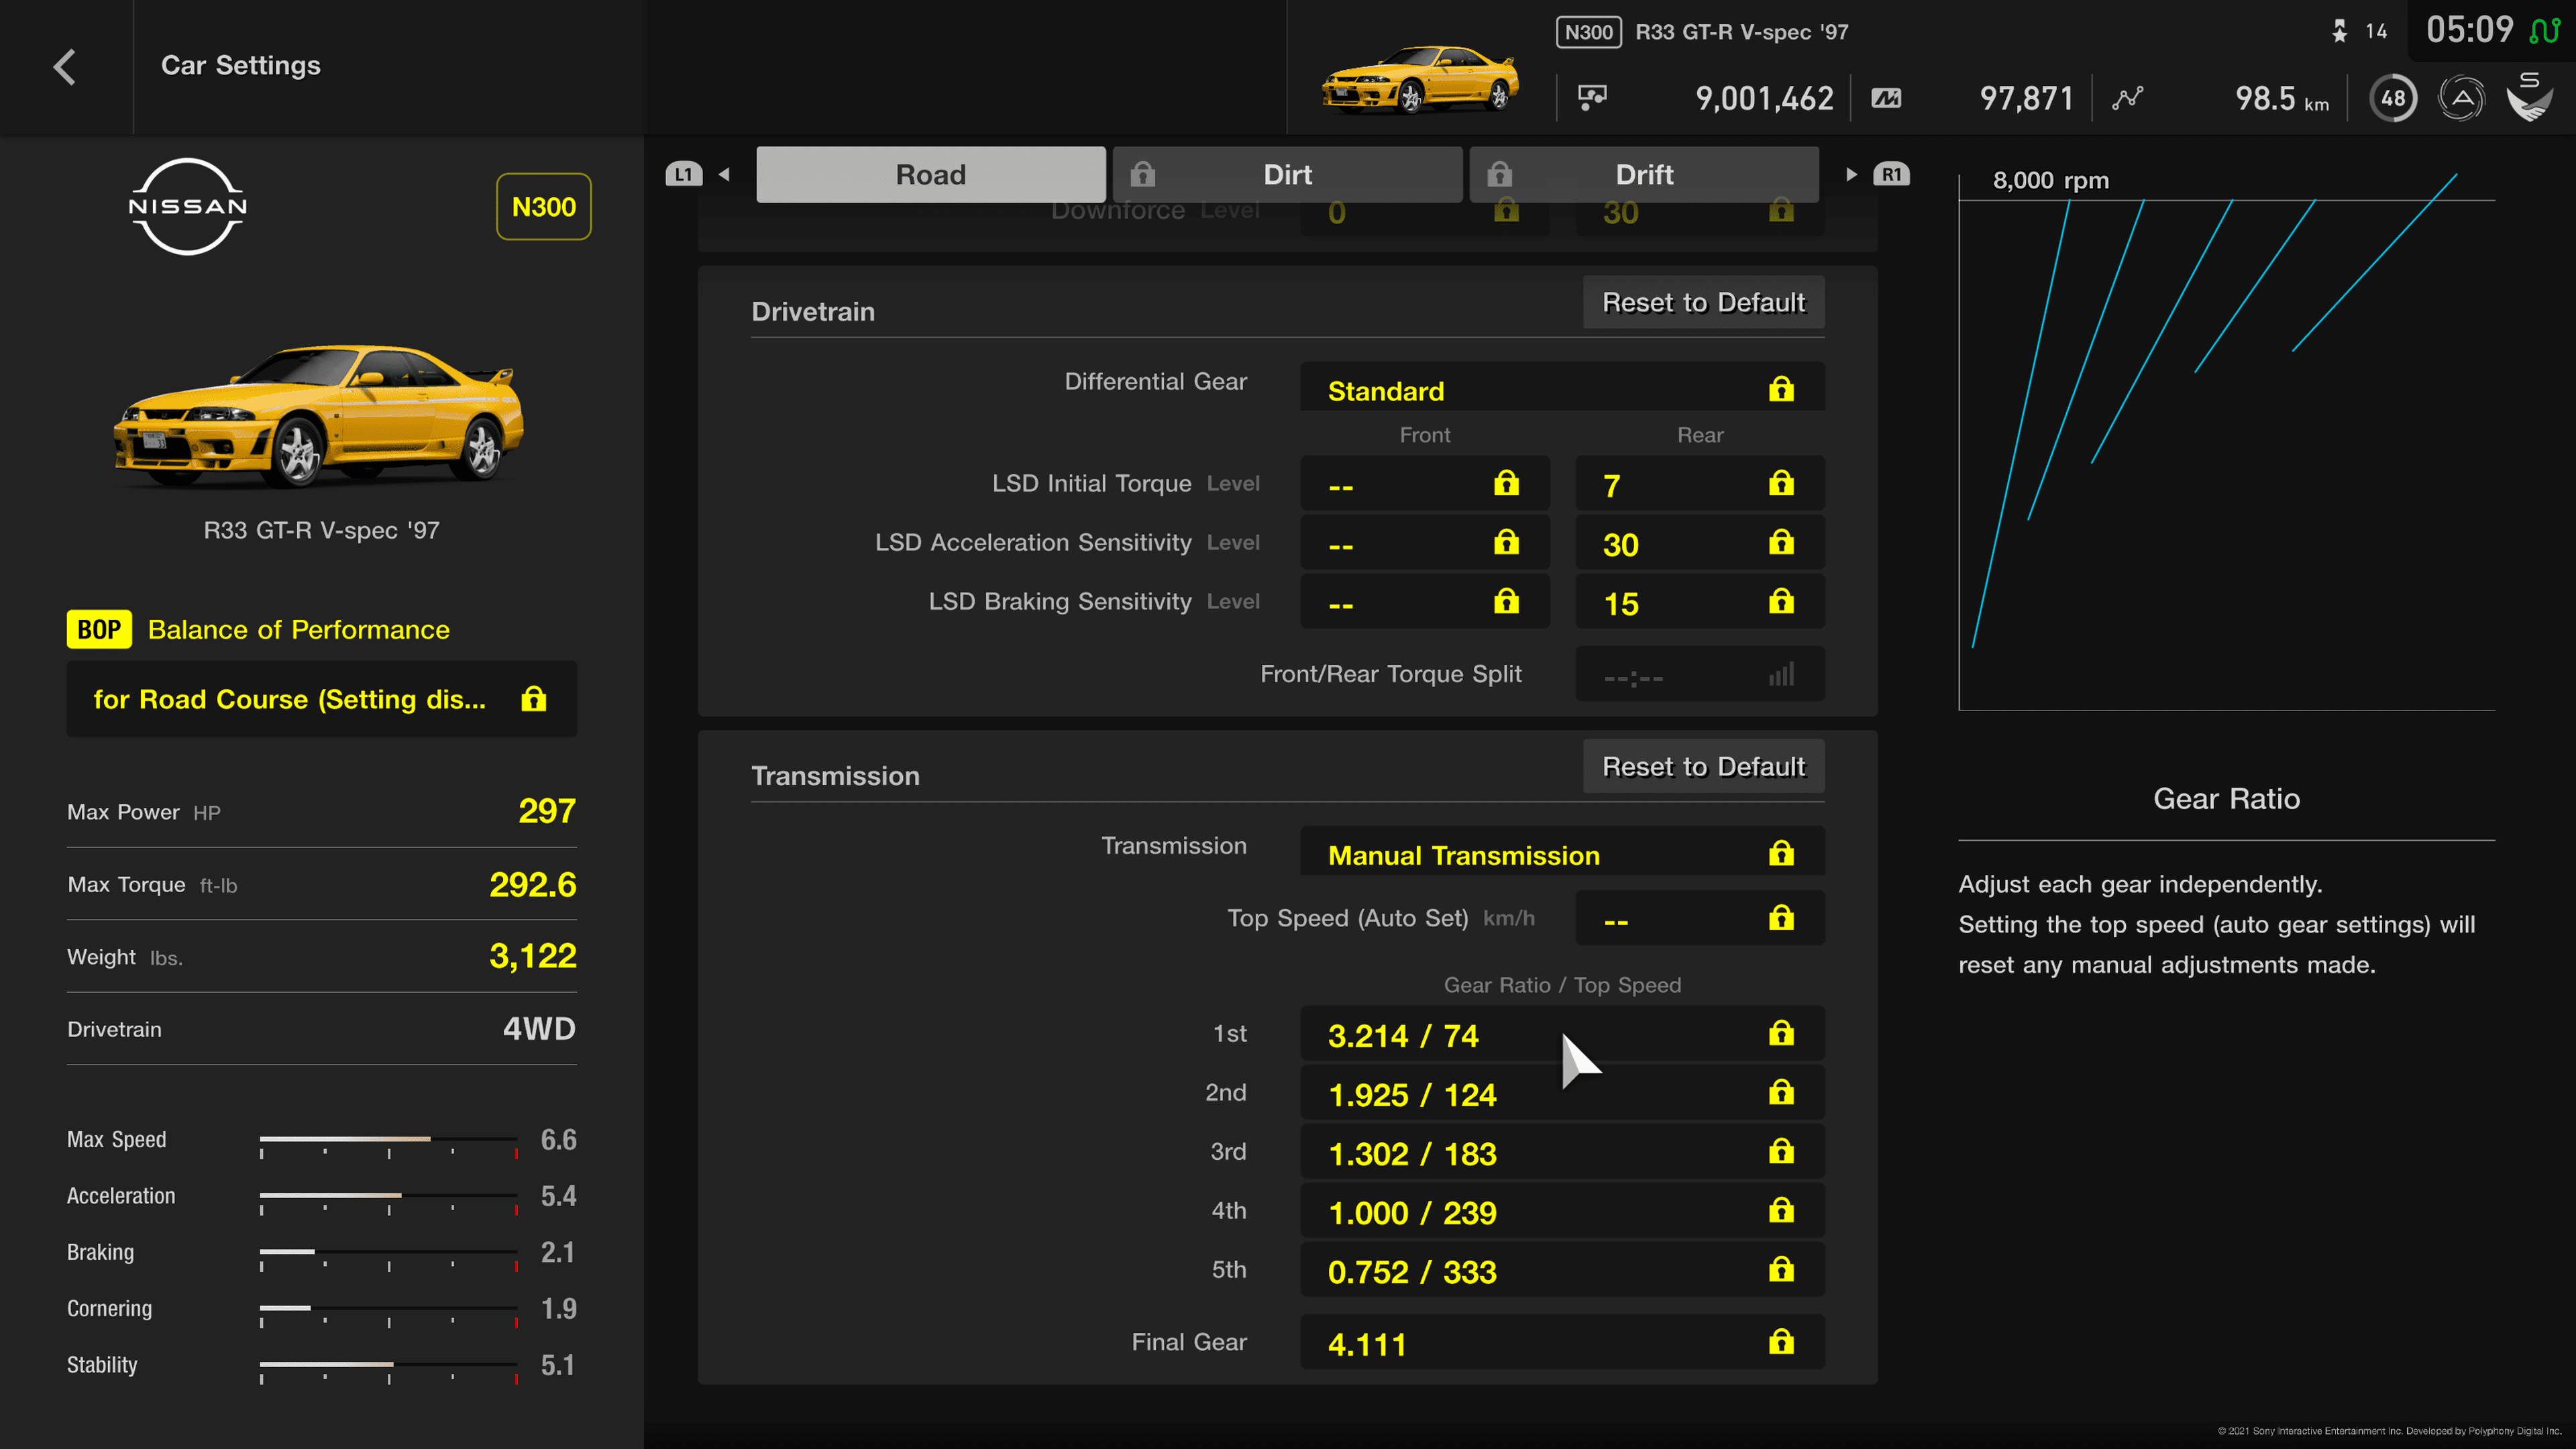Click the lock icon on Top Speed Auto Set
The width and height of the screenshot is (2576, 1449).
tap(1781, 918)
